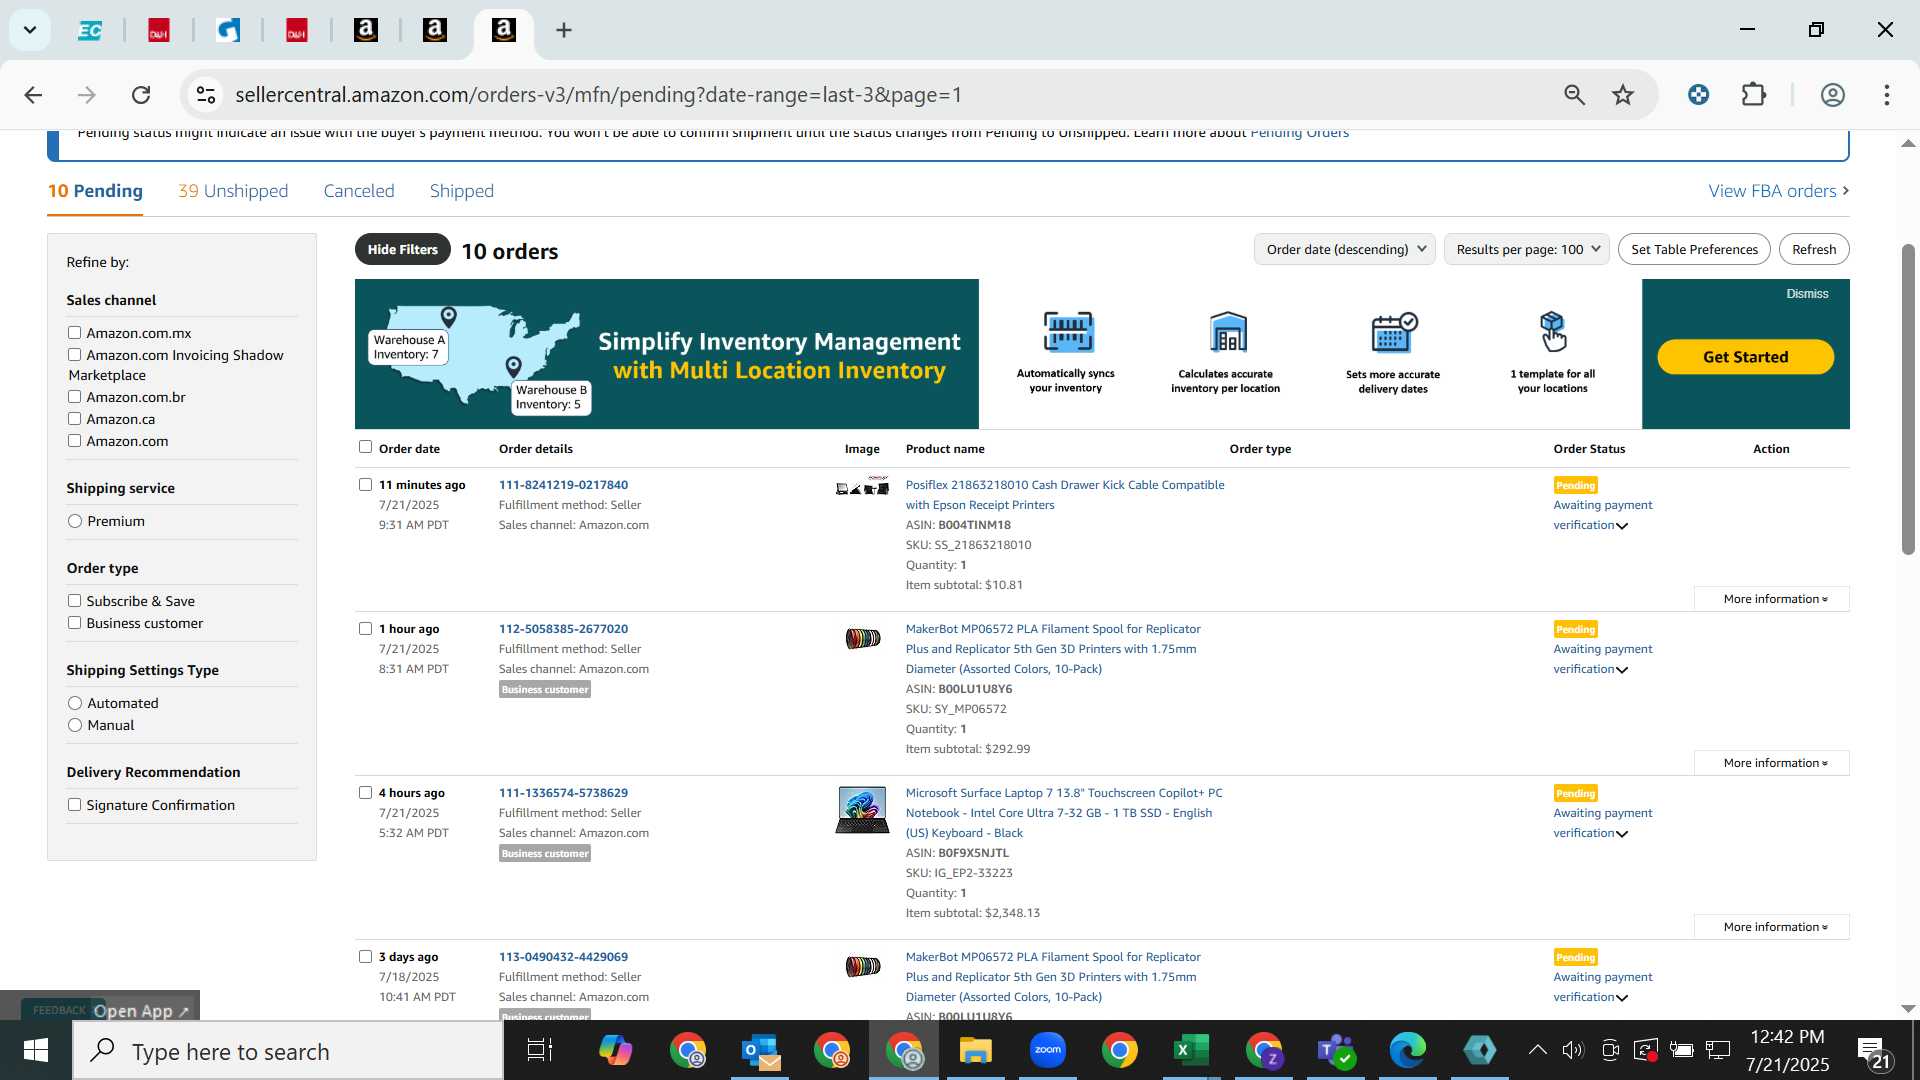Click the browser back arrow
The image size is (1920, 1080).
point(33,95)
